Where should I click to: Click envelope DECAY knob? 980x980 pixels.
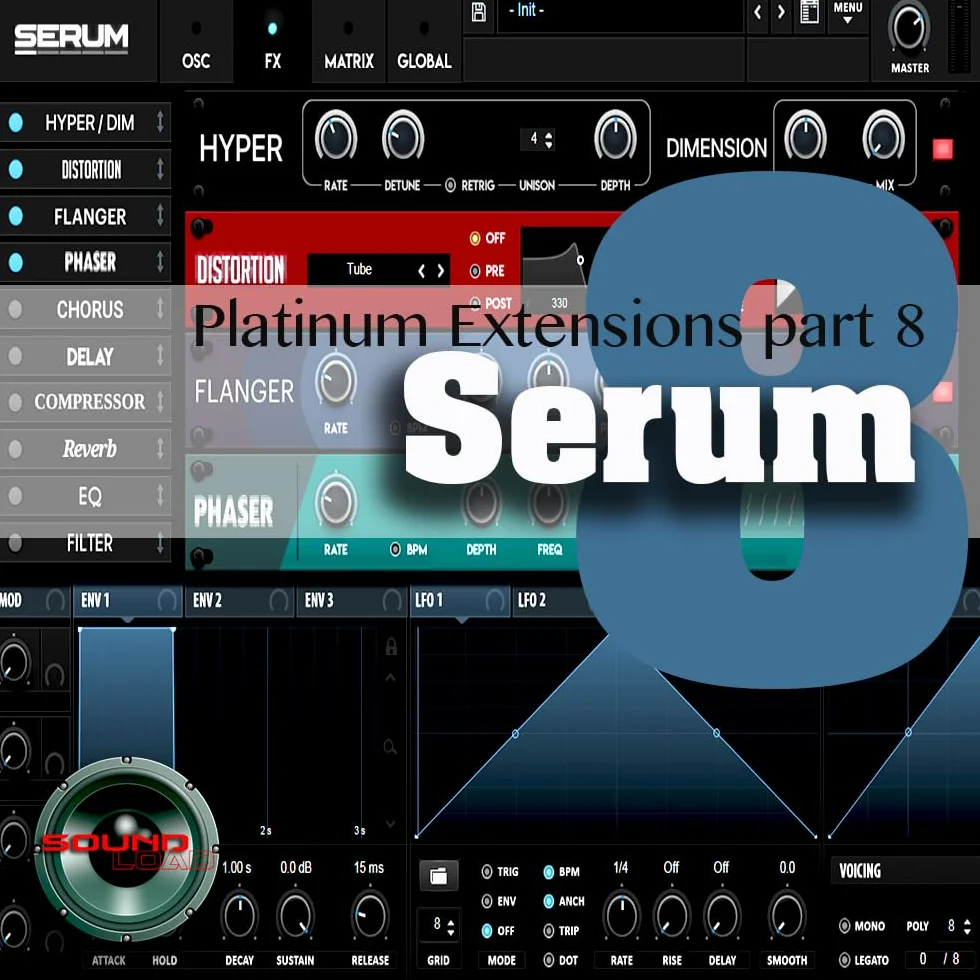pos(239,916)
